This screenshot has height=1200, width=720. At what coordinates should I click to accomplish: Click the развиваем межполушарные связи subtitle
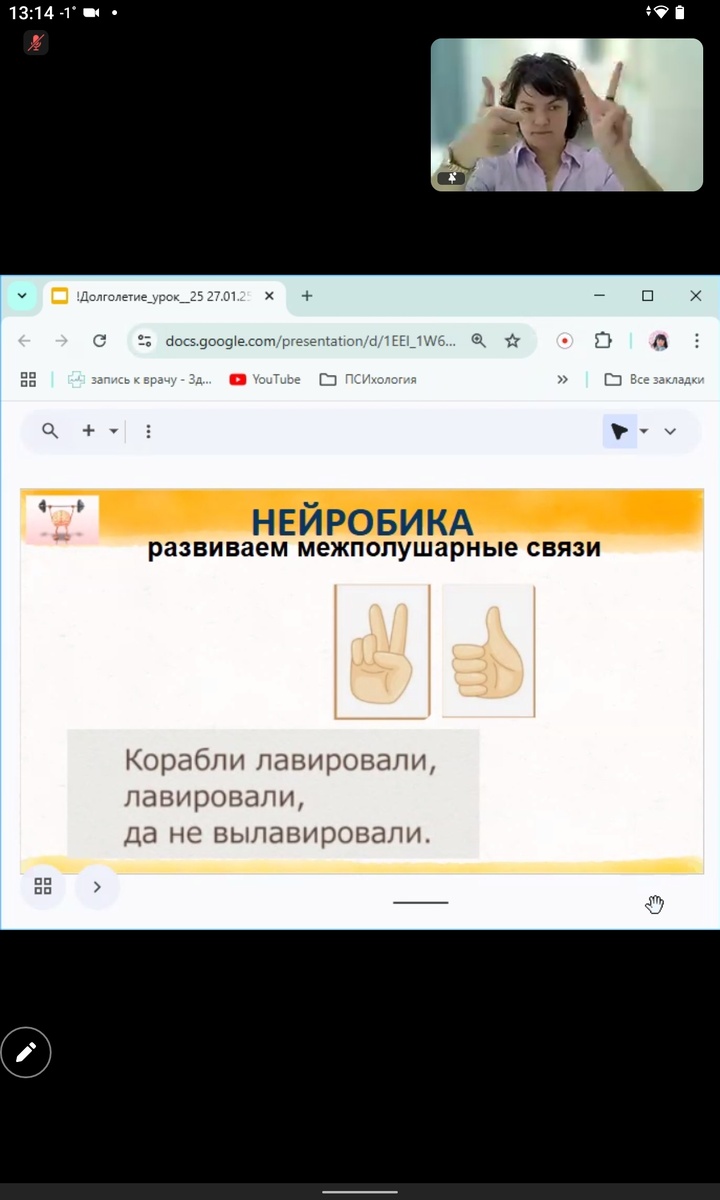(374, 548)
